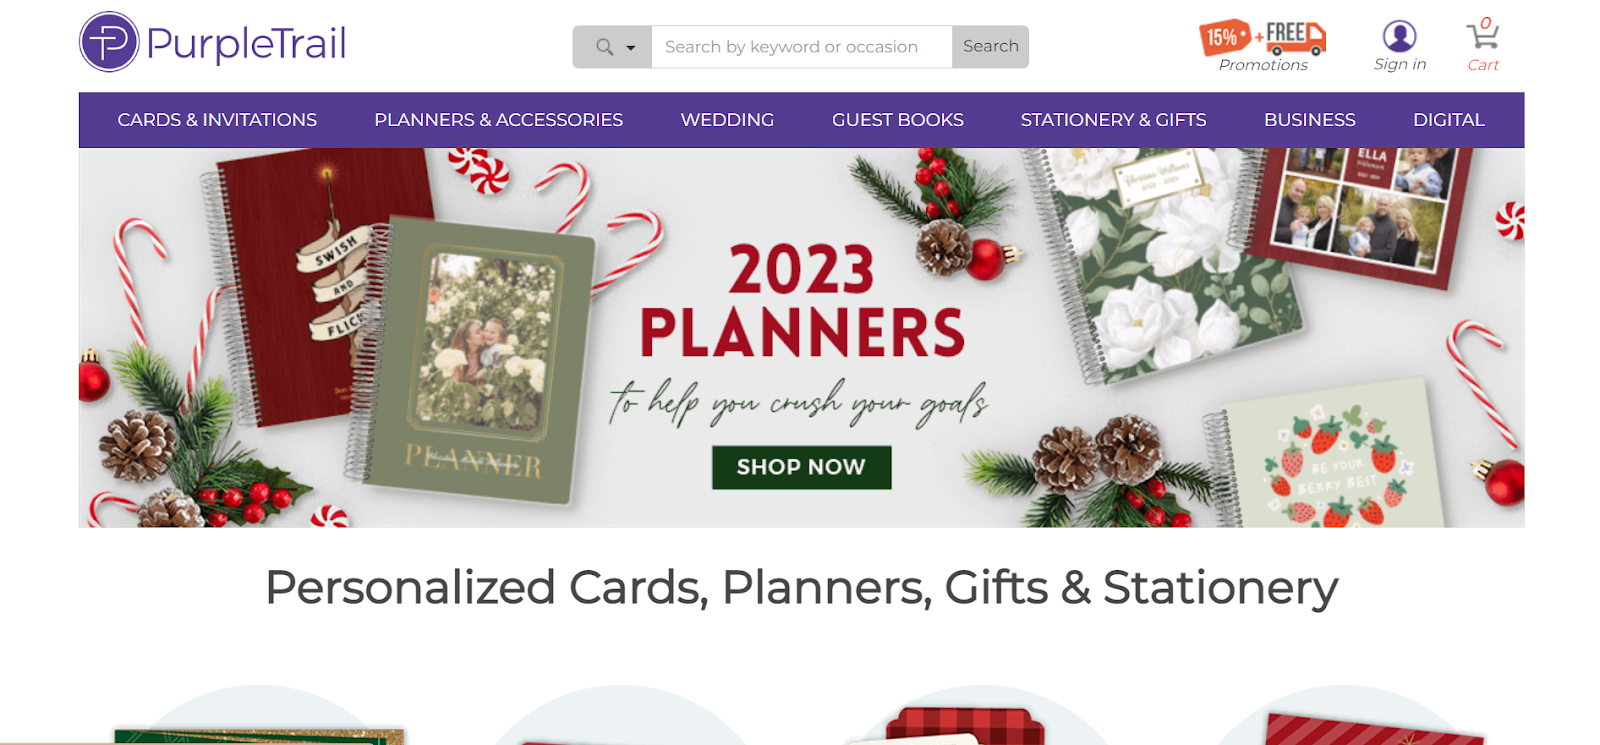Image resolution: width=1600 pixels, height=745 pixels.
Task: Open the Cards & Invitations menu
Action: coord(217,120)
